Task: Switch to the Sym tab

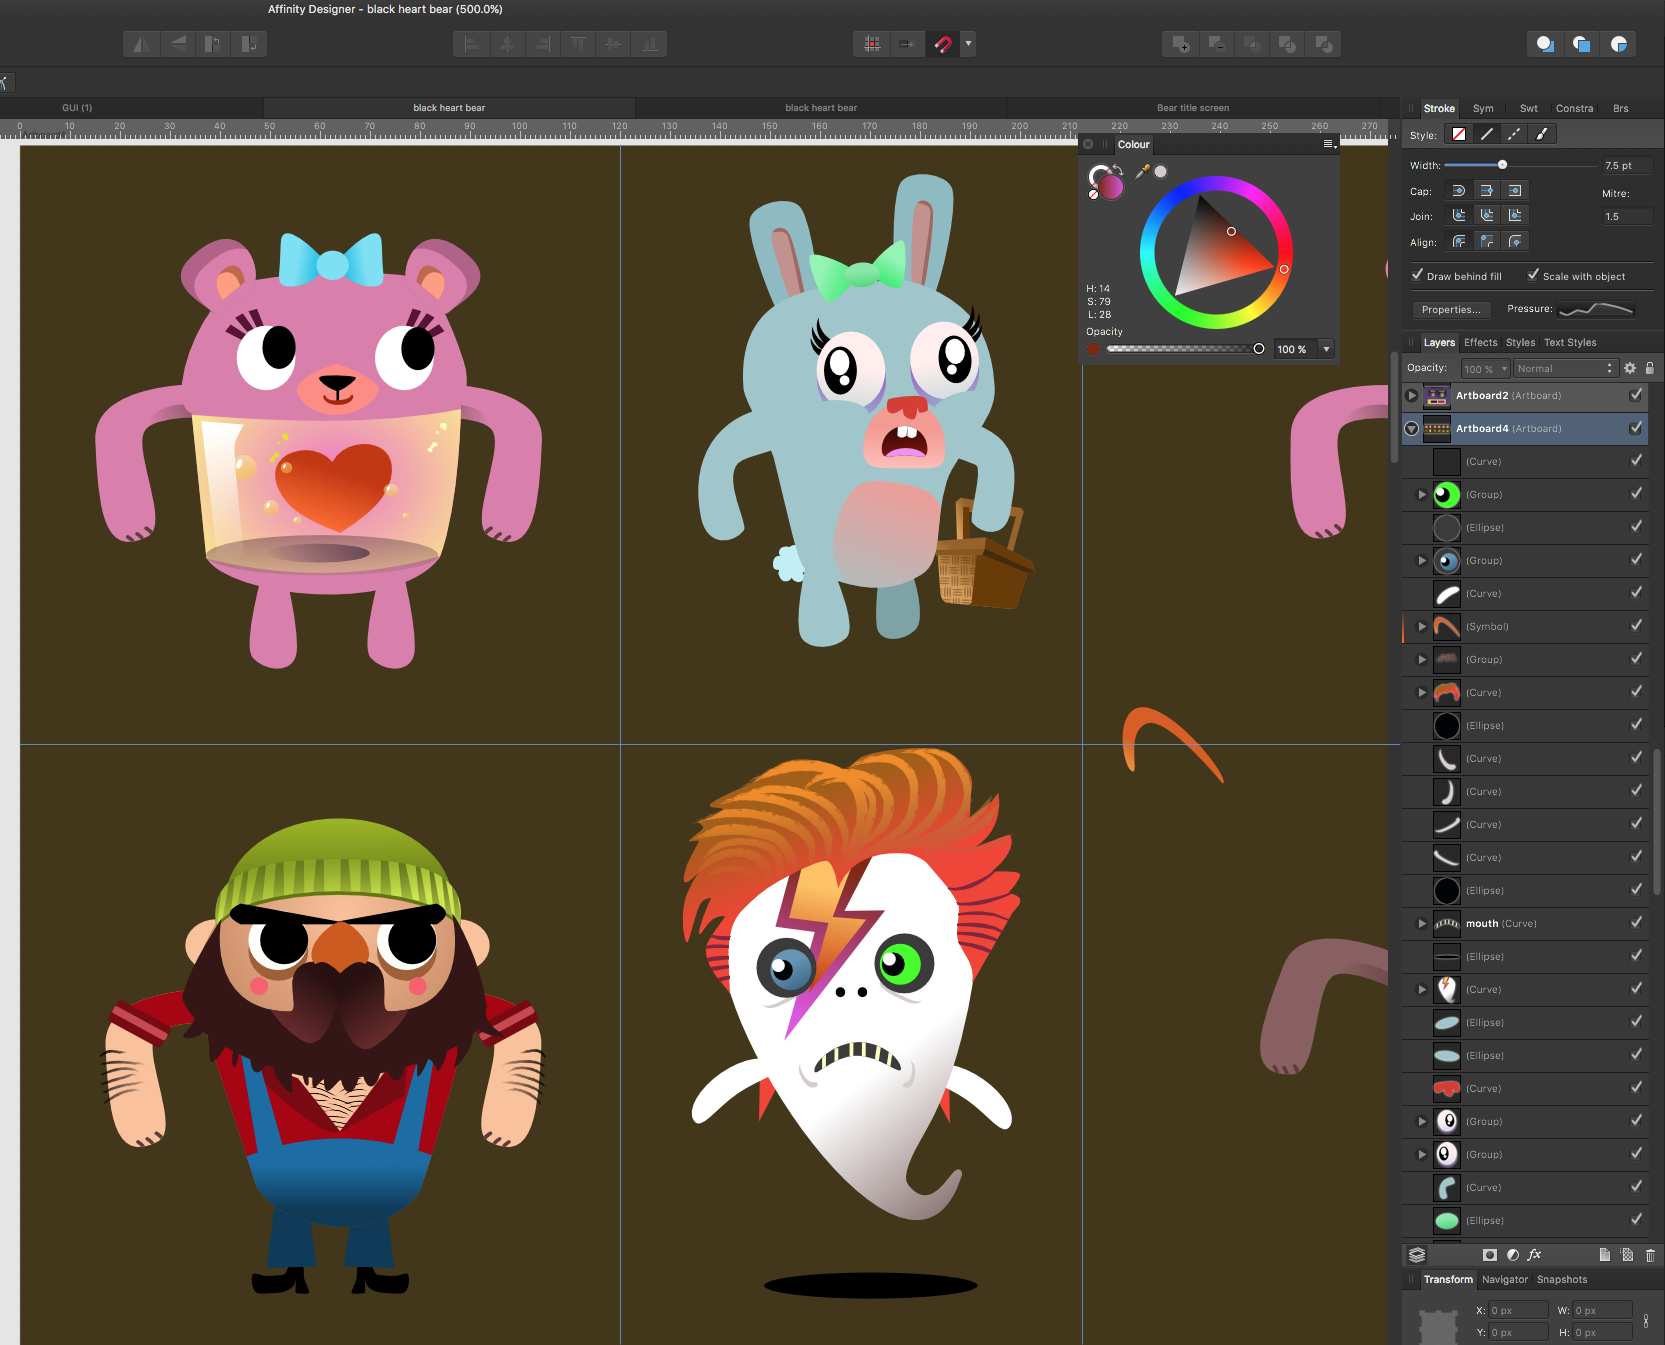Action: tap(1483, 108)
